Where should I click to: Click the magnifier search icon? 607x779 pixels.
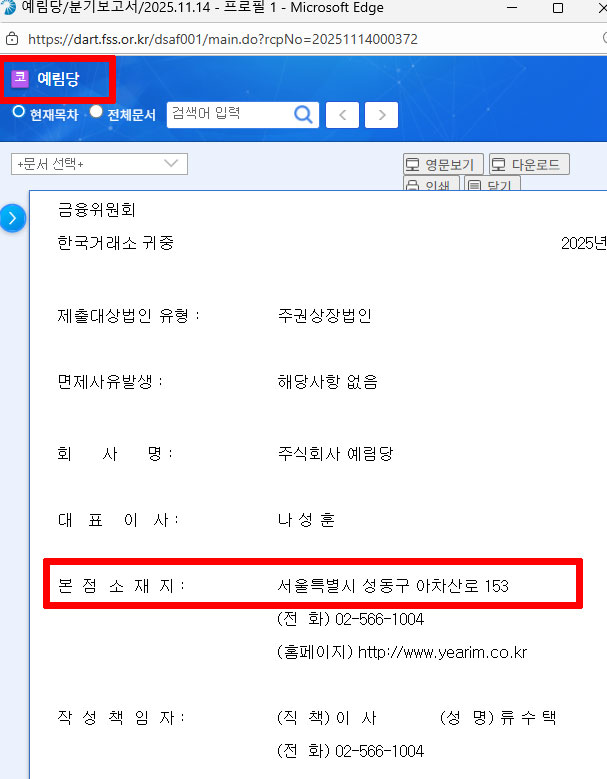coord(303,115)
